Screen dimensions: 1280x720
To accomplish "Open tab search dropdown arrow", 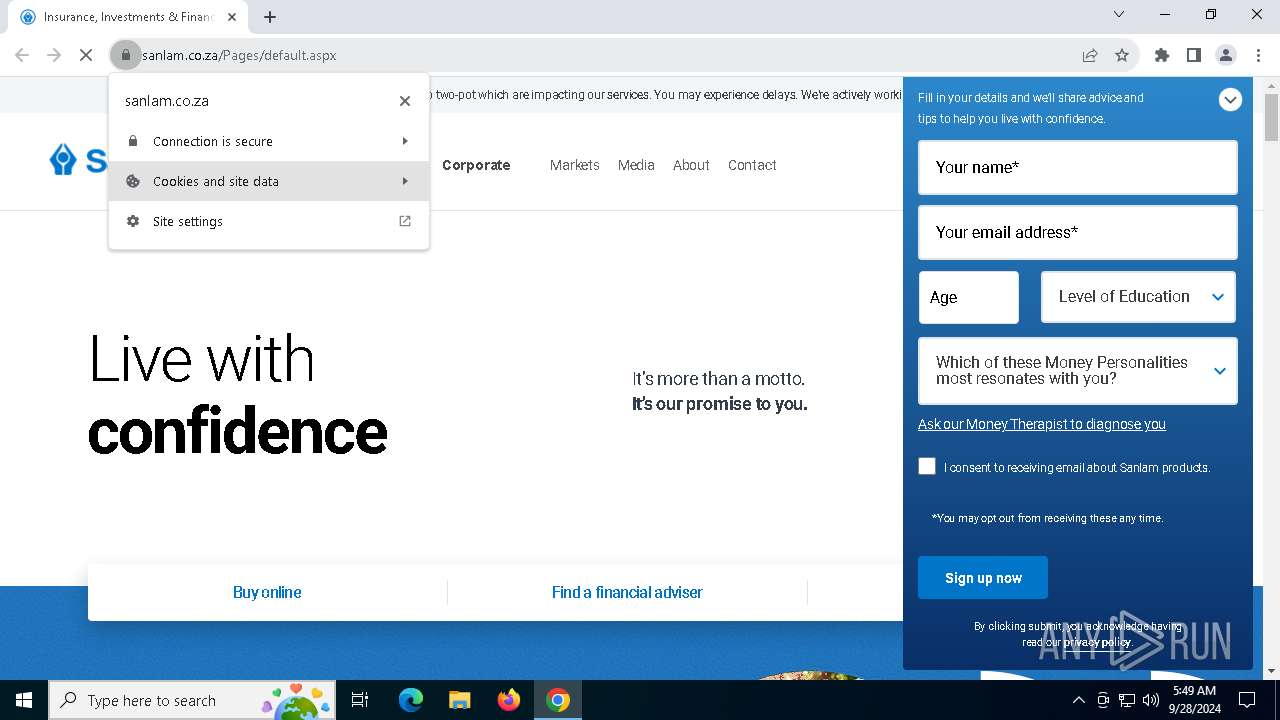I will (1119, 14).
